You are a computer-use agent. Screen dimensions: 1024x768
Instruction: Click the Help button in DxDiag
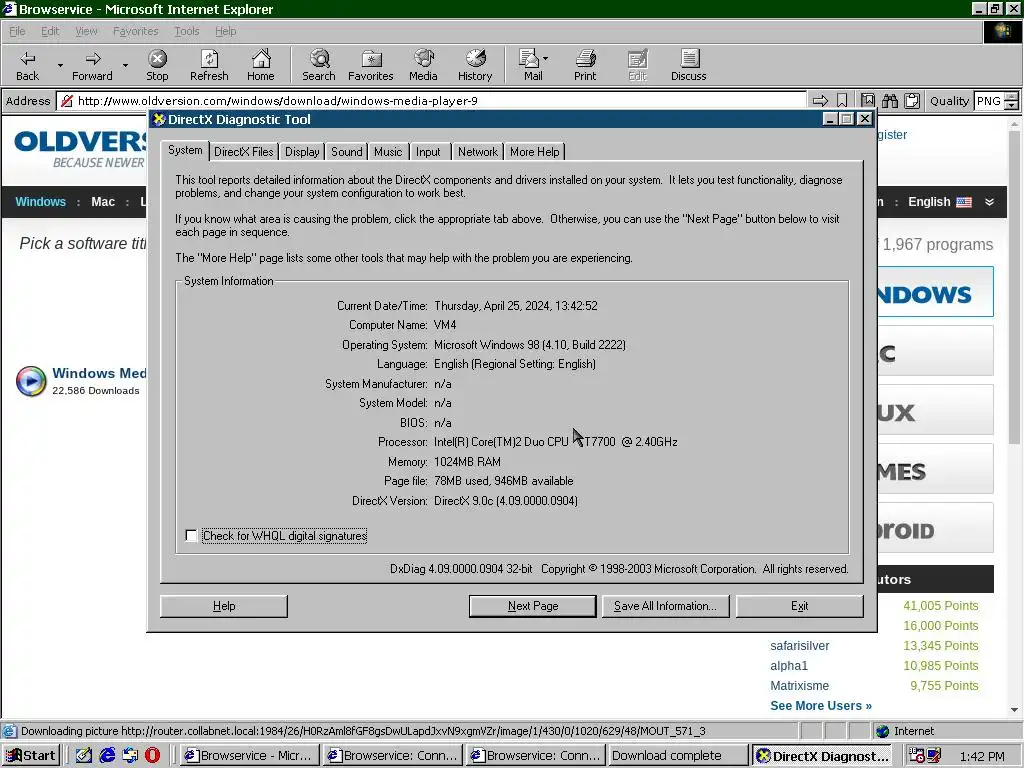(x=224, y=606)
